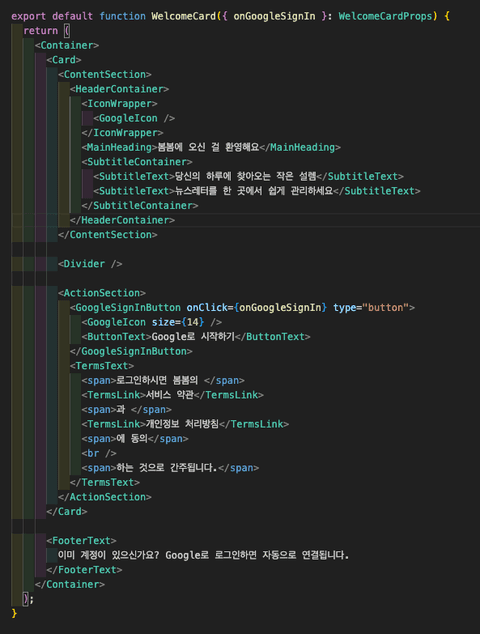Screen dimensions: 480x634
Task: Select the onGoogleSignIn parameter in the function signature
Action: pos(274,16)
